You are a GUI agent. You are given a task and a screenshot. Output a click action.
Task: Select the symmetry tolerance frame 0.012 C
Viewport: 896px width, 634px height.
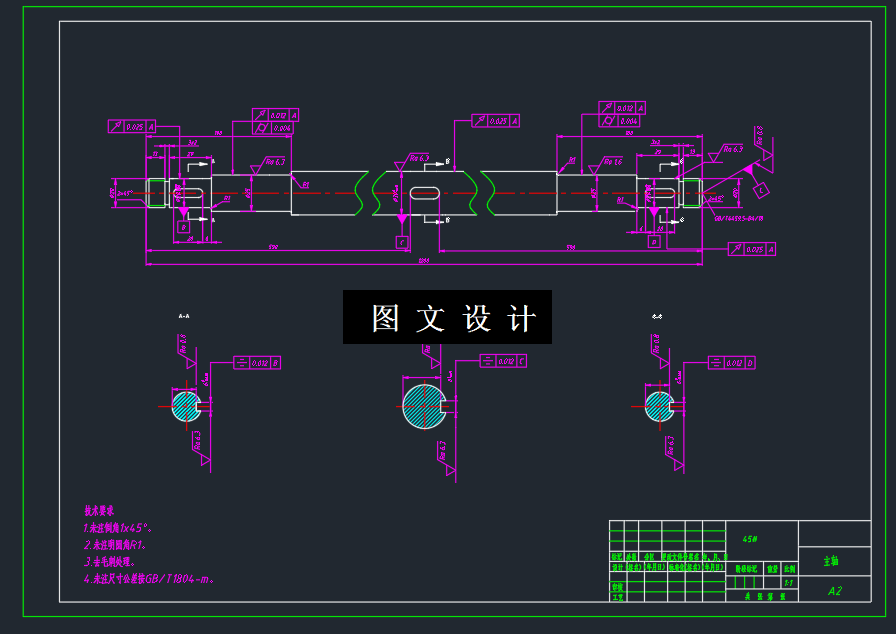pyautogui.click(x=503, y=361)
